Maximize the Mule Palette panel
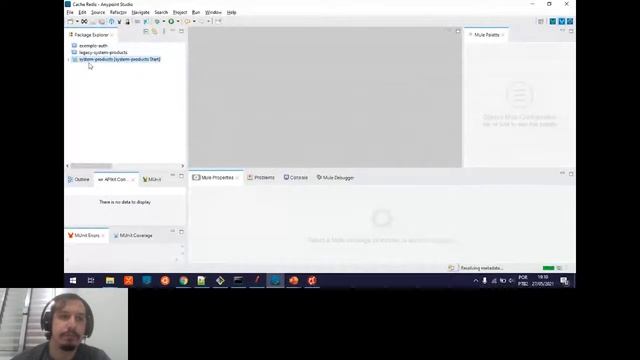The image size is (640, 360). [571, 31]
